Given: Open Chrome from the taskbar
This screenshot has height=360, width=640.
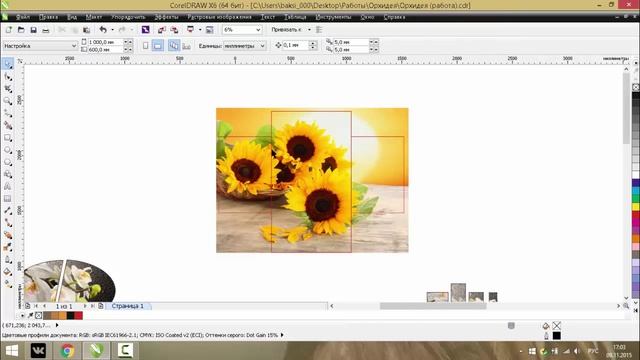Looking at the screenshot, I should point(67,351).
